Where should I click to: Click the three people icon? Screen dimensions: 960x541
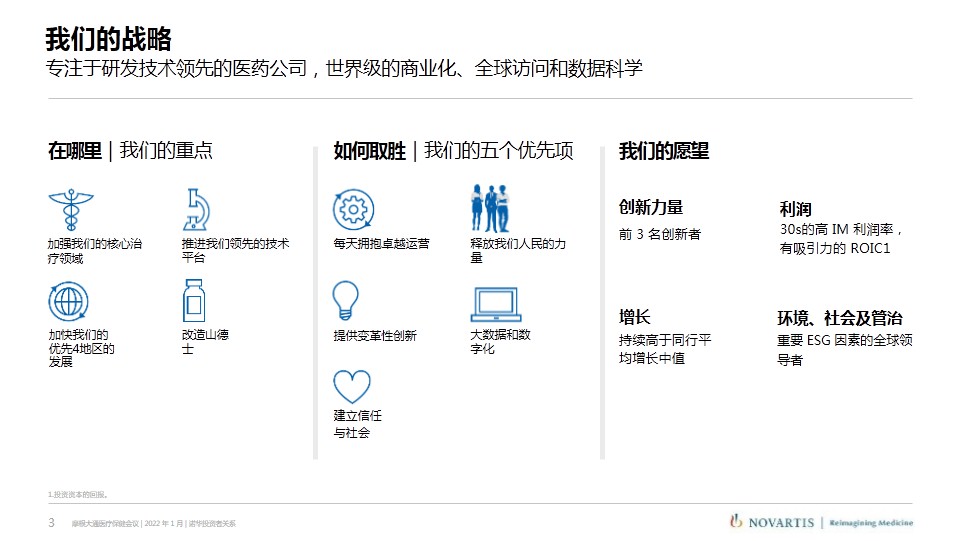[490, 208]
